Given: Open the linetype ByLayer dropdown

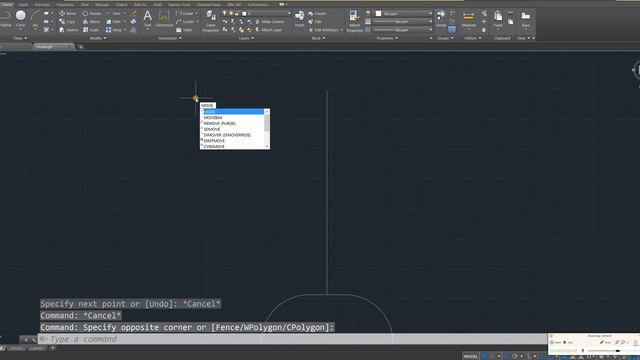Looking at the screenshot, I should click(403, 30).
